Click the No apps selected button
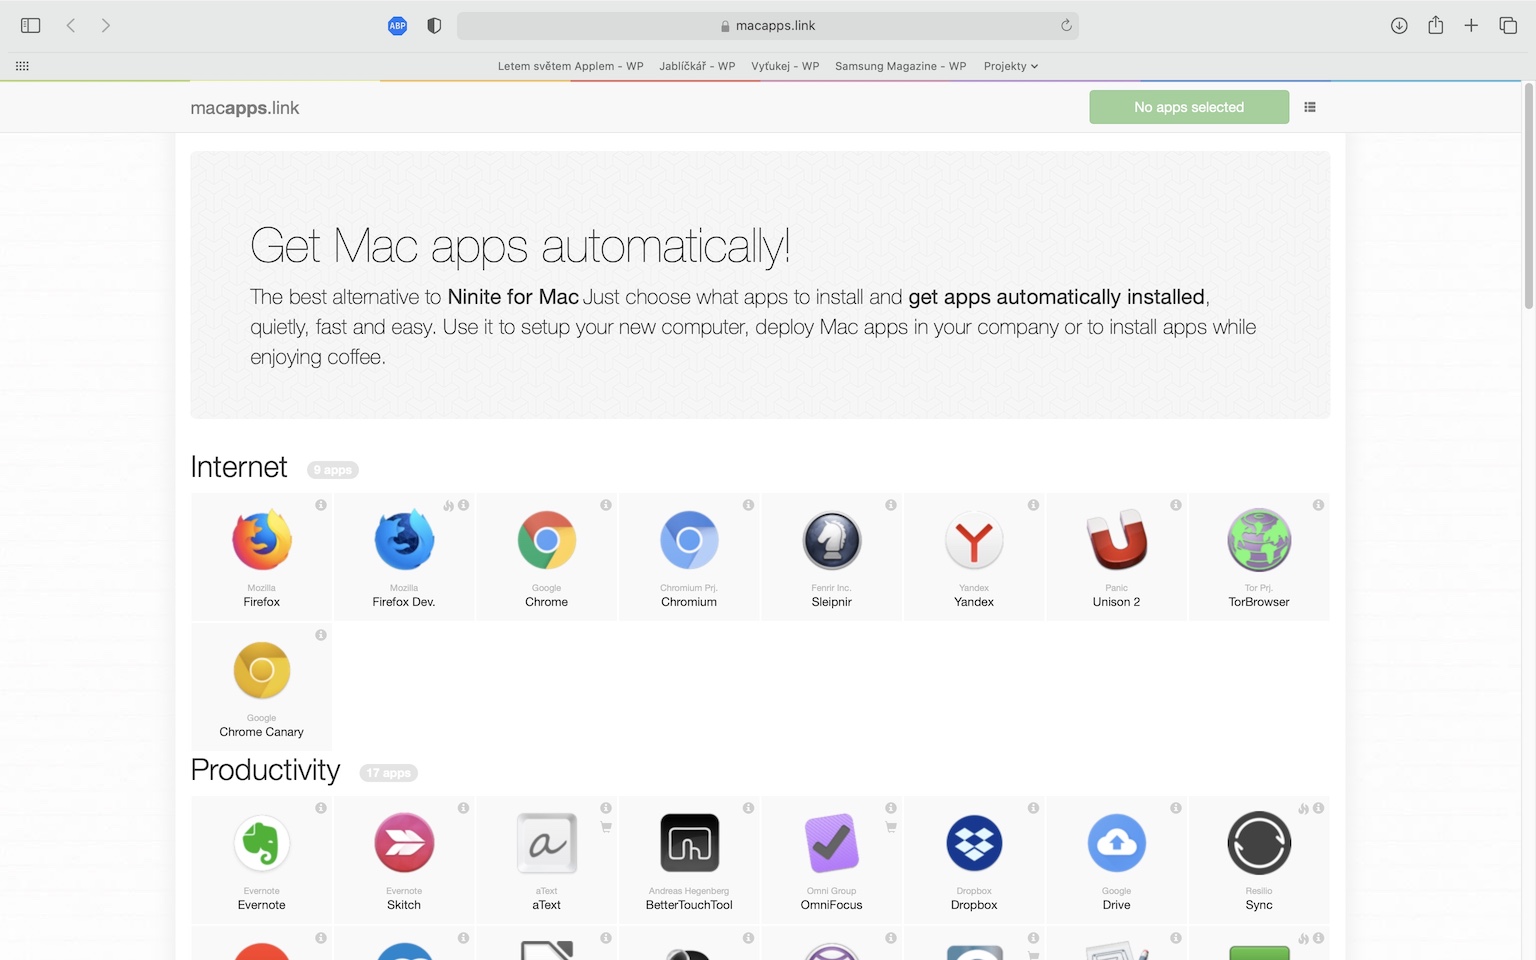 point(1189,107)
